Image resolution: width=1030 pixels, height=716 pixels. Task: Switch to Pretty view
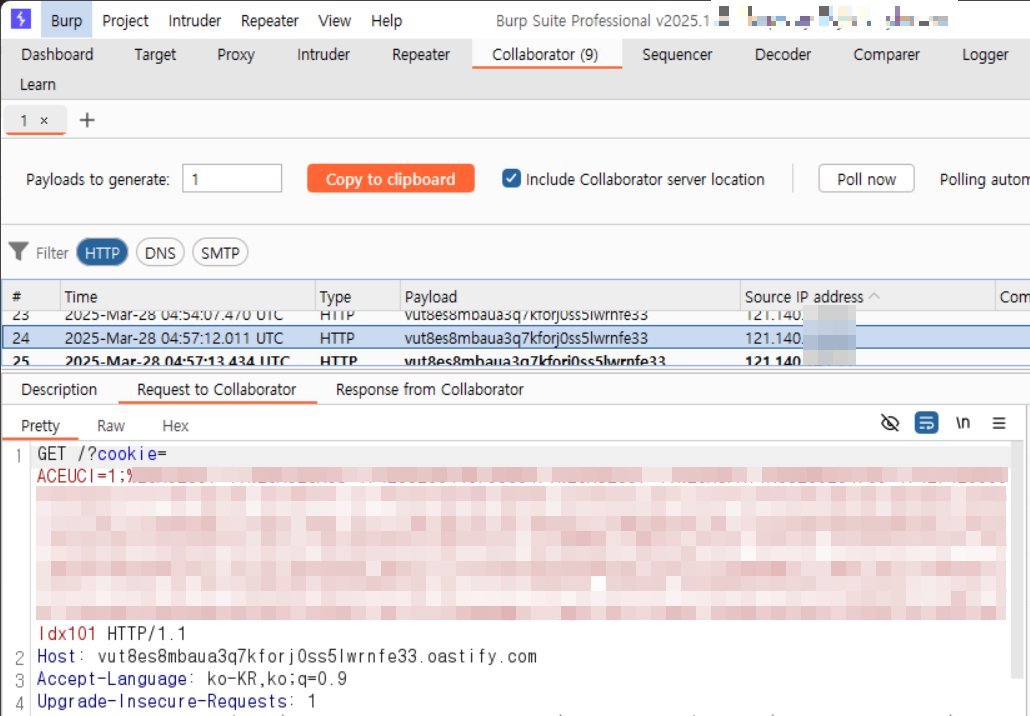coord(40,426)
